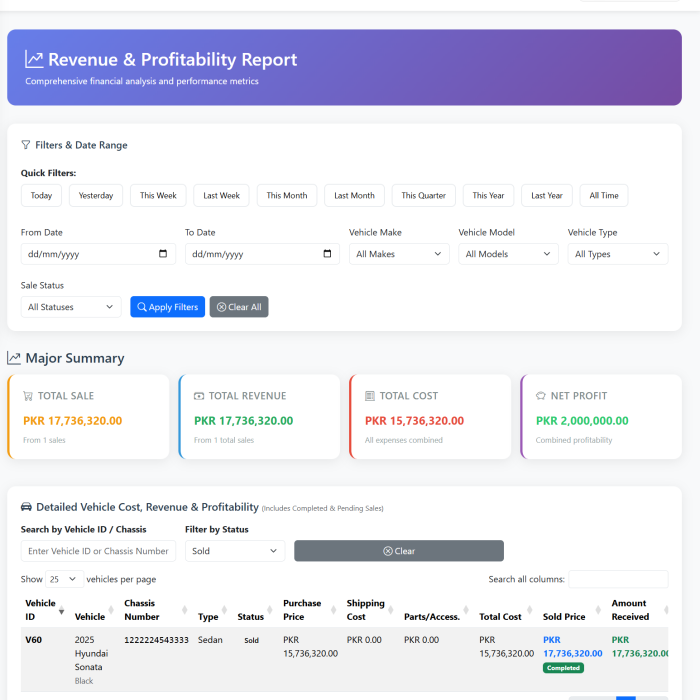This screenshot has height=700, width=700.
Task: Focus the Vehicle ID or Chassis search field
Action: pos(98,551)
